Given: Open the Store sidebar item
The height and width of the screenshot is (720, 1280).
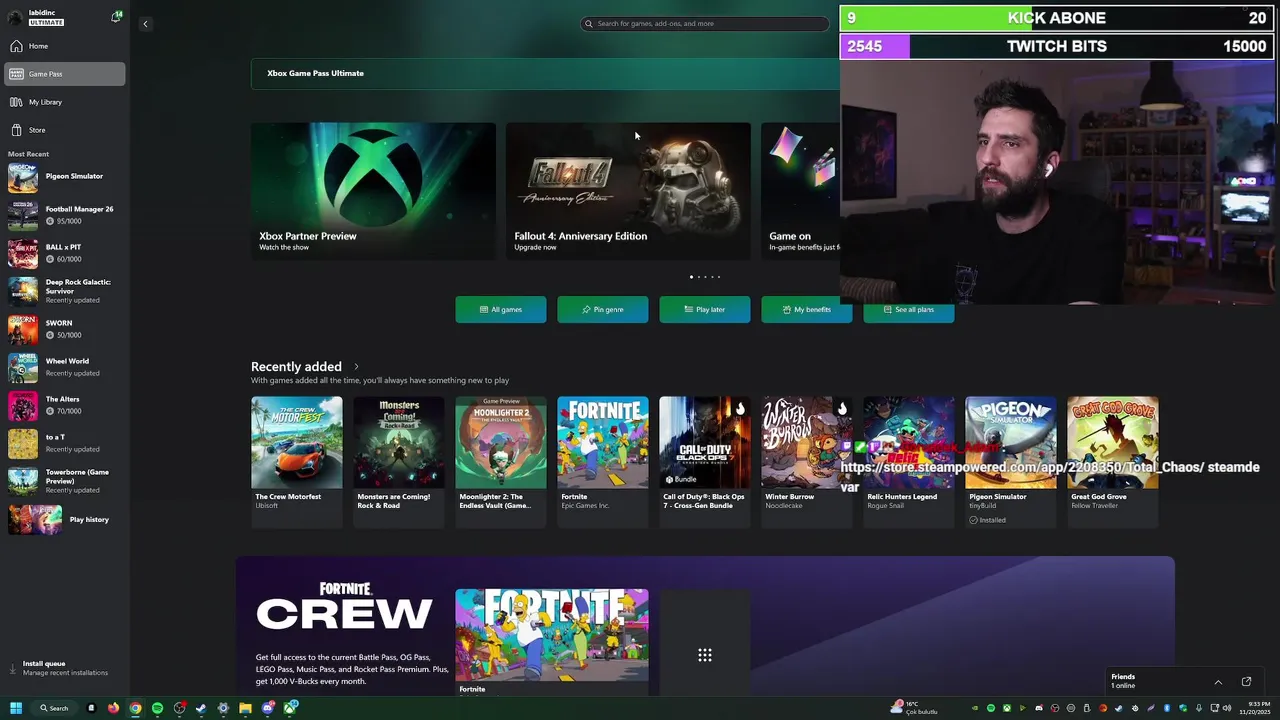Looking at the screenshot, I should click(65, 130).
